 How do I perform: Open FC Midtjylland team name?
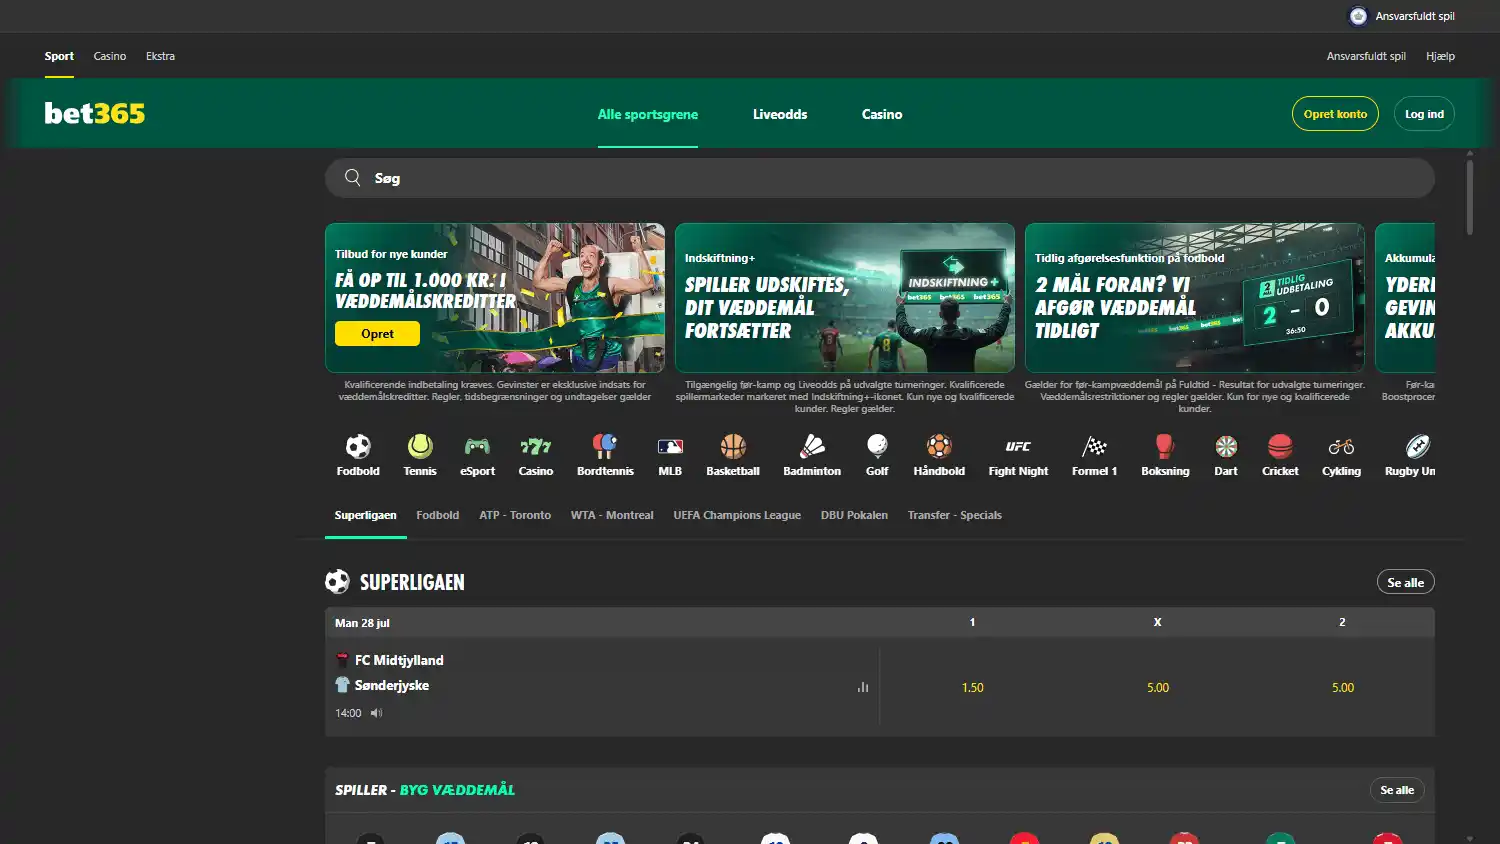(x=399, y=660)
